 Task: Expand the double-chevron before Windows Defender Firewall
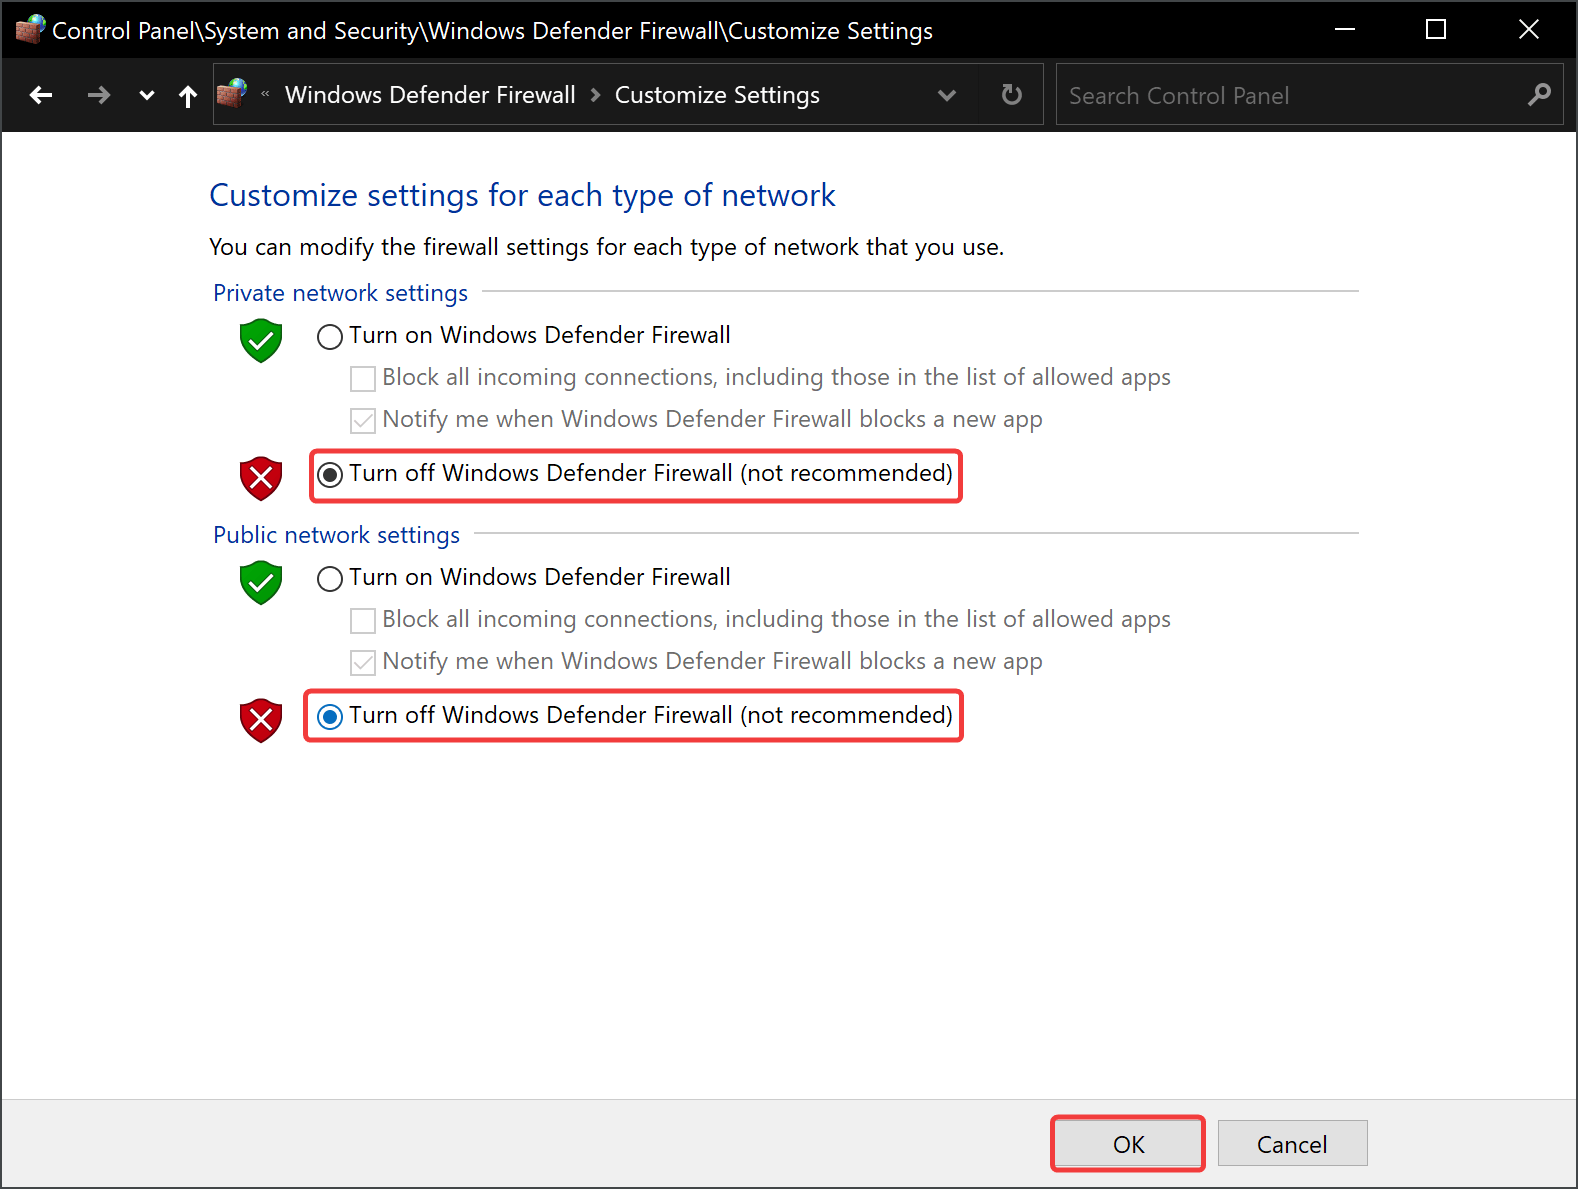[x=265, y=94]
